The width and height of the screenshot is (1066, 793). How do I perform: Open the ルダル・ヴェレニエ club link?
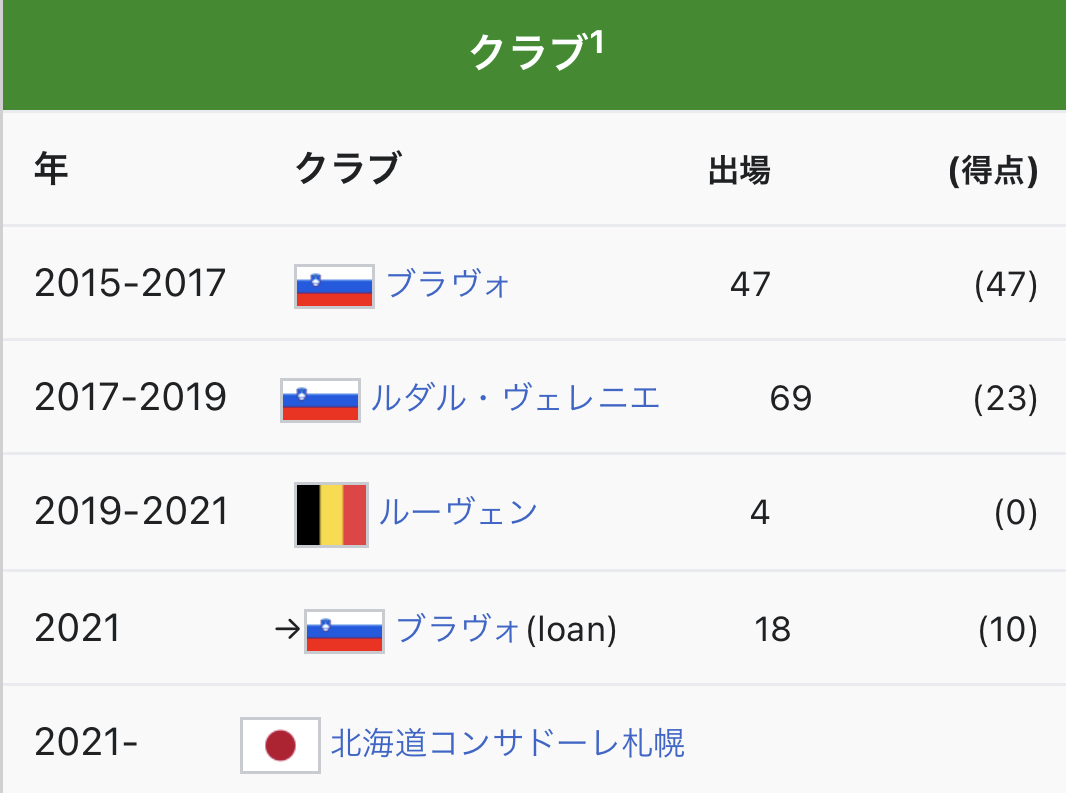pyautogui.click(x=515, y=399)
